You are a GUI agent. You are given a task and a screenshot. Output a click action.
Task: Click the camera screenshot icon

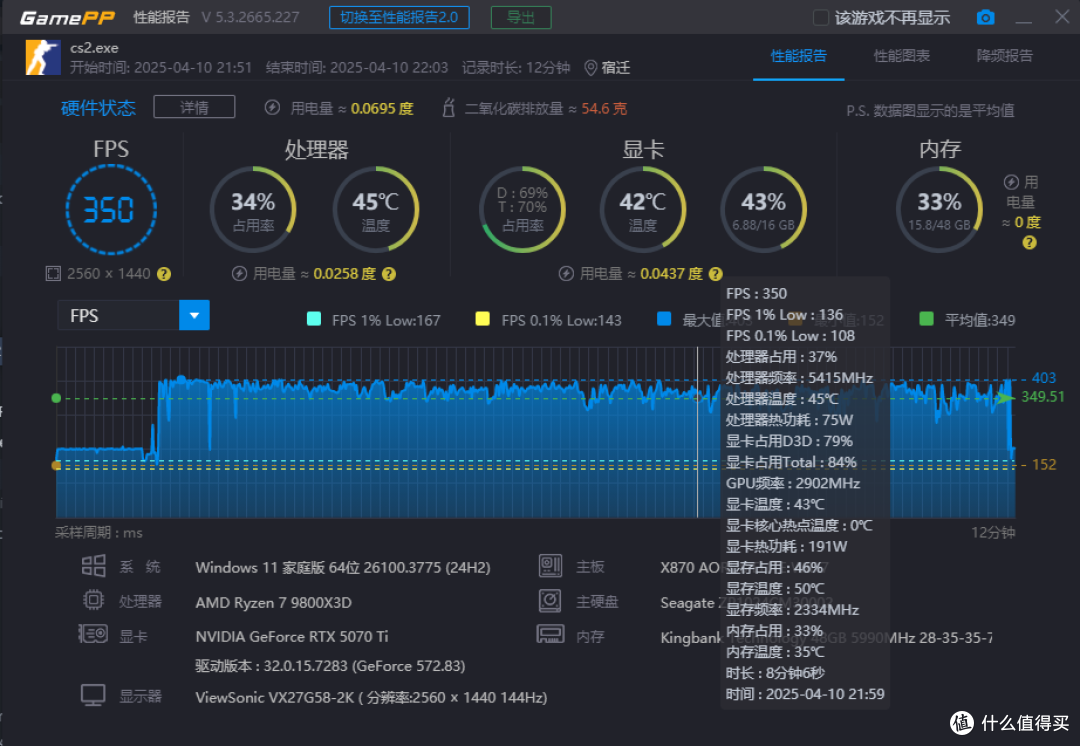click(985, 17)
